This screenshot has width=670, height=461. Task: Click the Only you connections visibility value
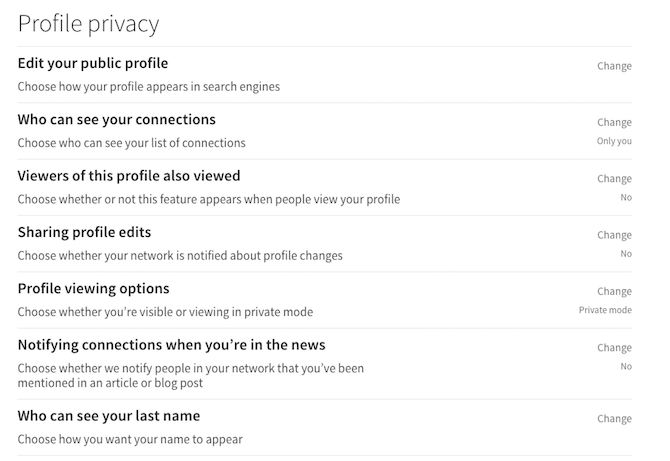coord(614,141)
